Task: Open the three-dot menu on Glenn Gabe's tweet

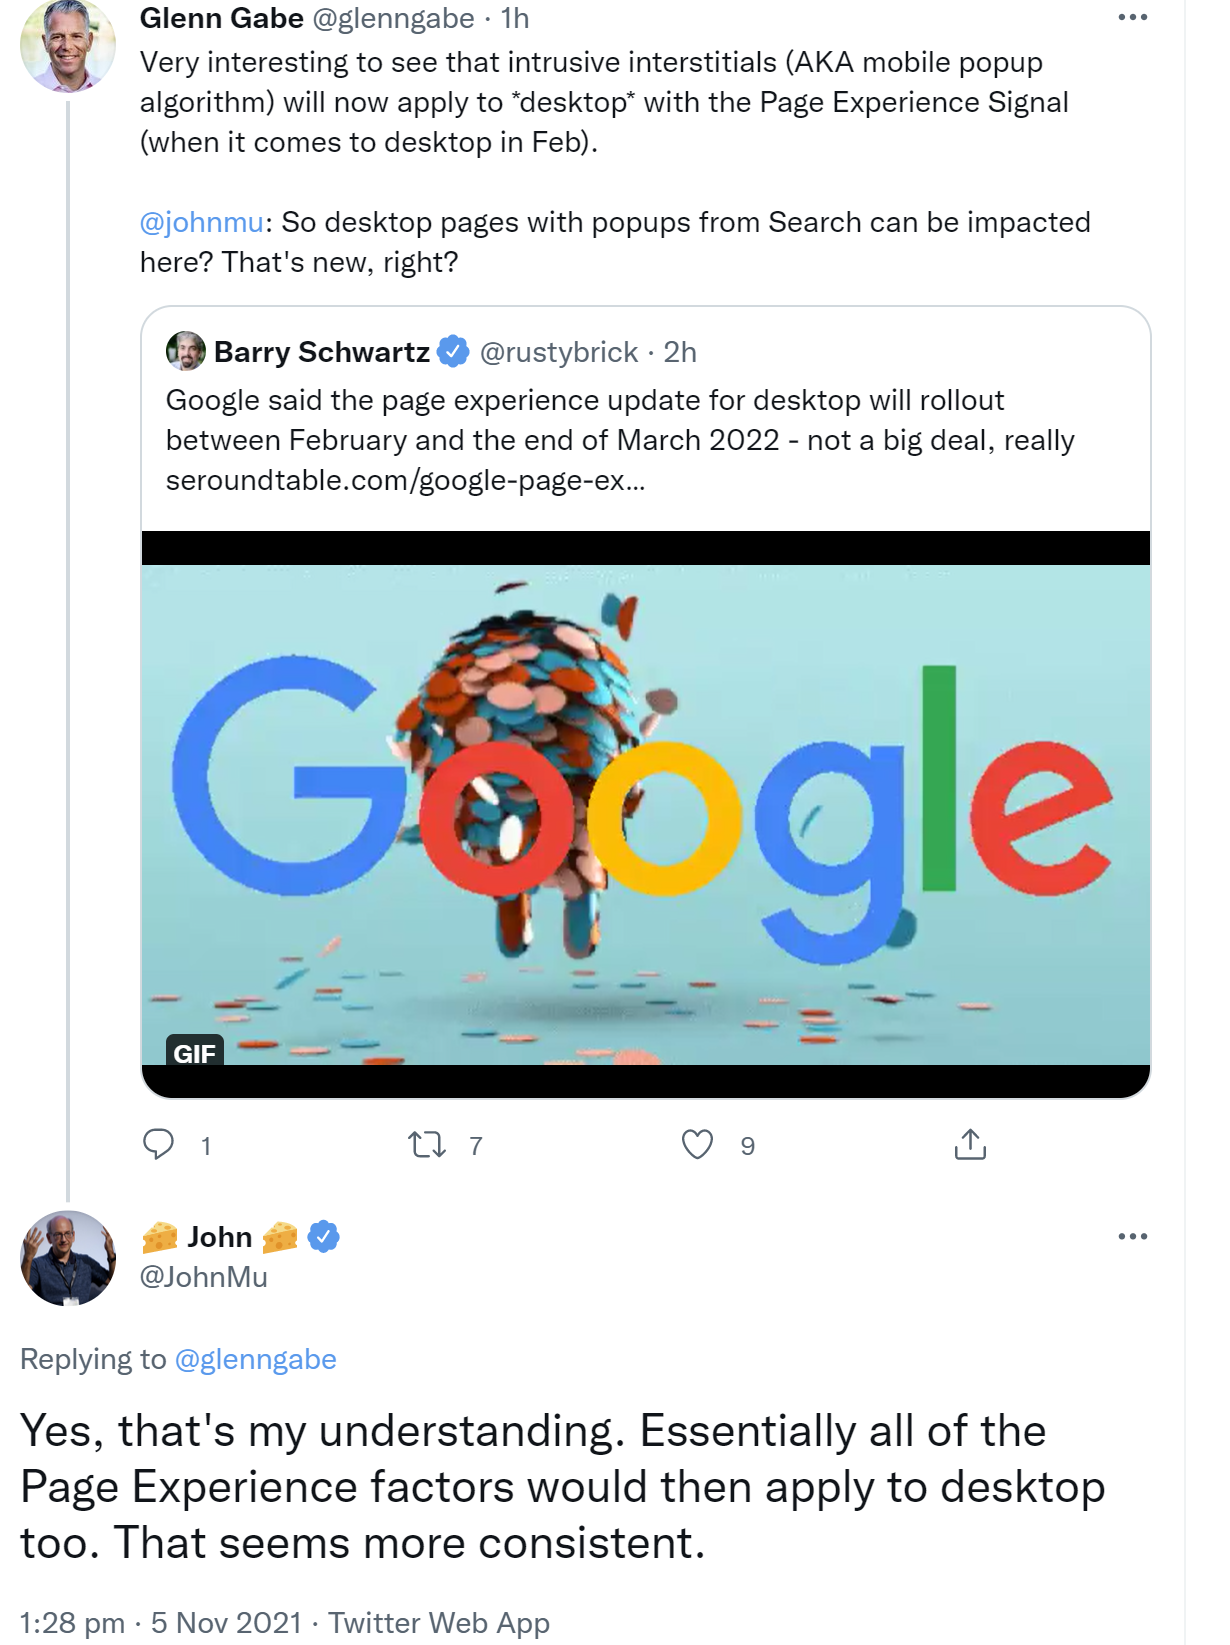Action: point(1135,15)
